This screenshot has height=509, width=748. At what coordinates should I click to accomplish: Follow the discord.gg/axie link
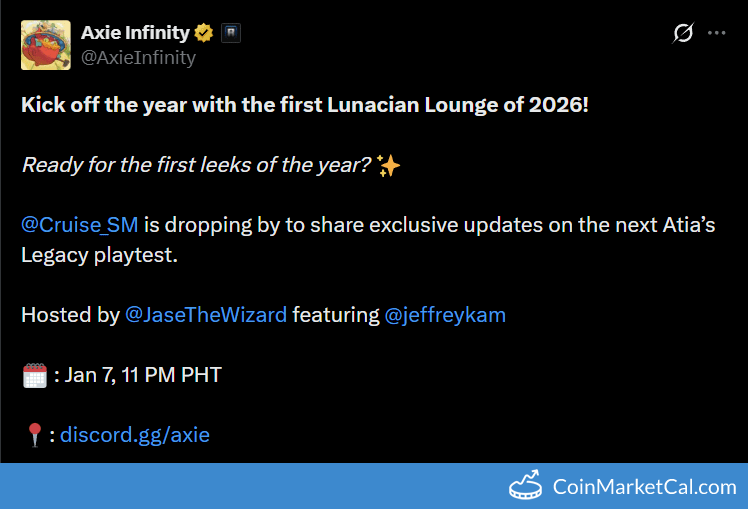click(135, 434)
